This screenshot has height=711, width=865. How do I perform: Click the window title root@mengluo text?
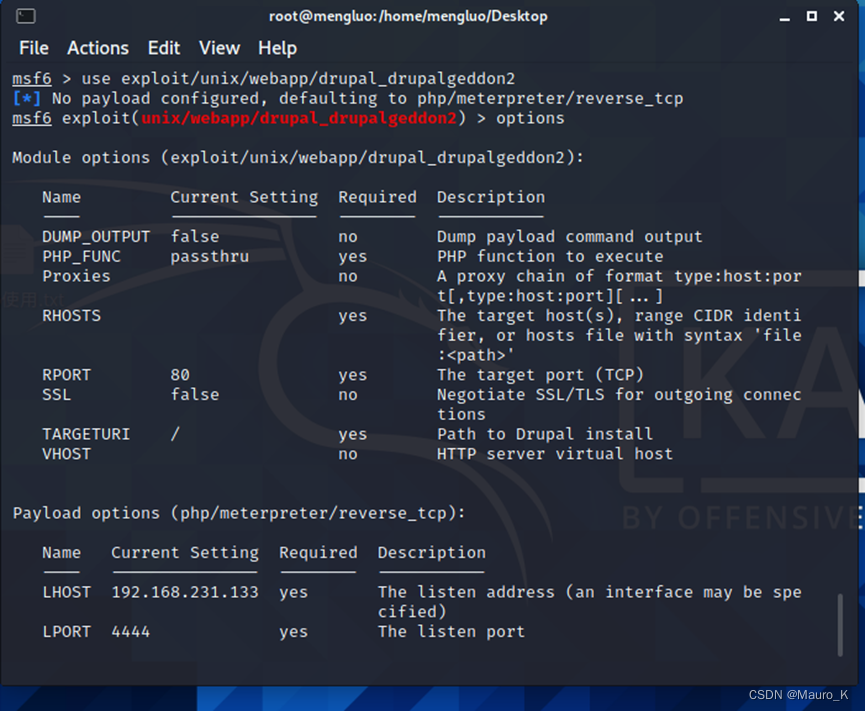coord(408,16)
